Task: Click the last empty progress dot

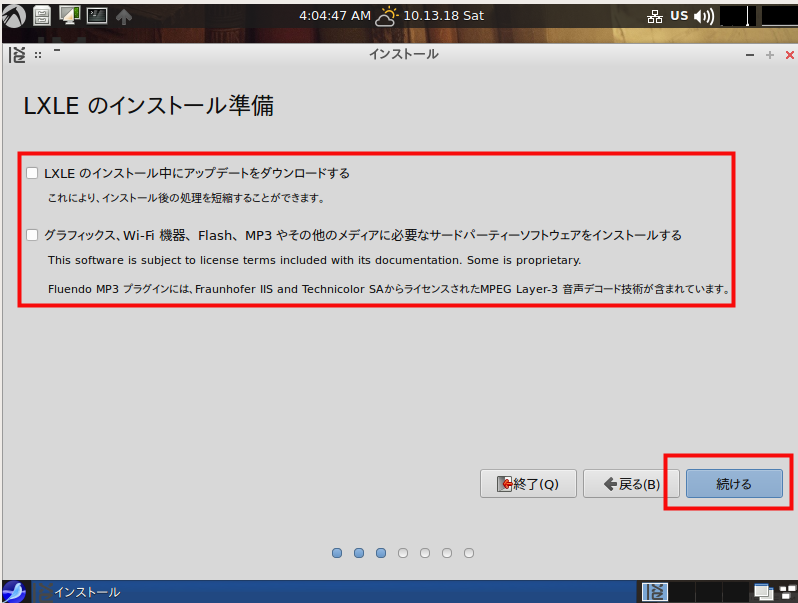Action: click(x=469, y=553)
